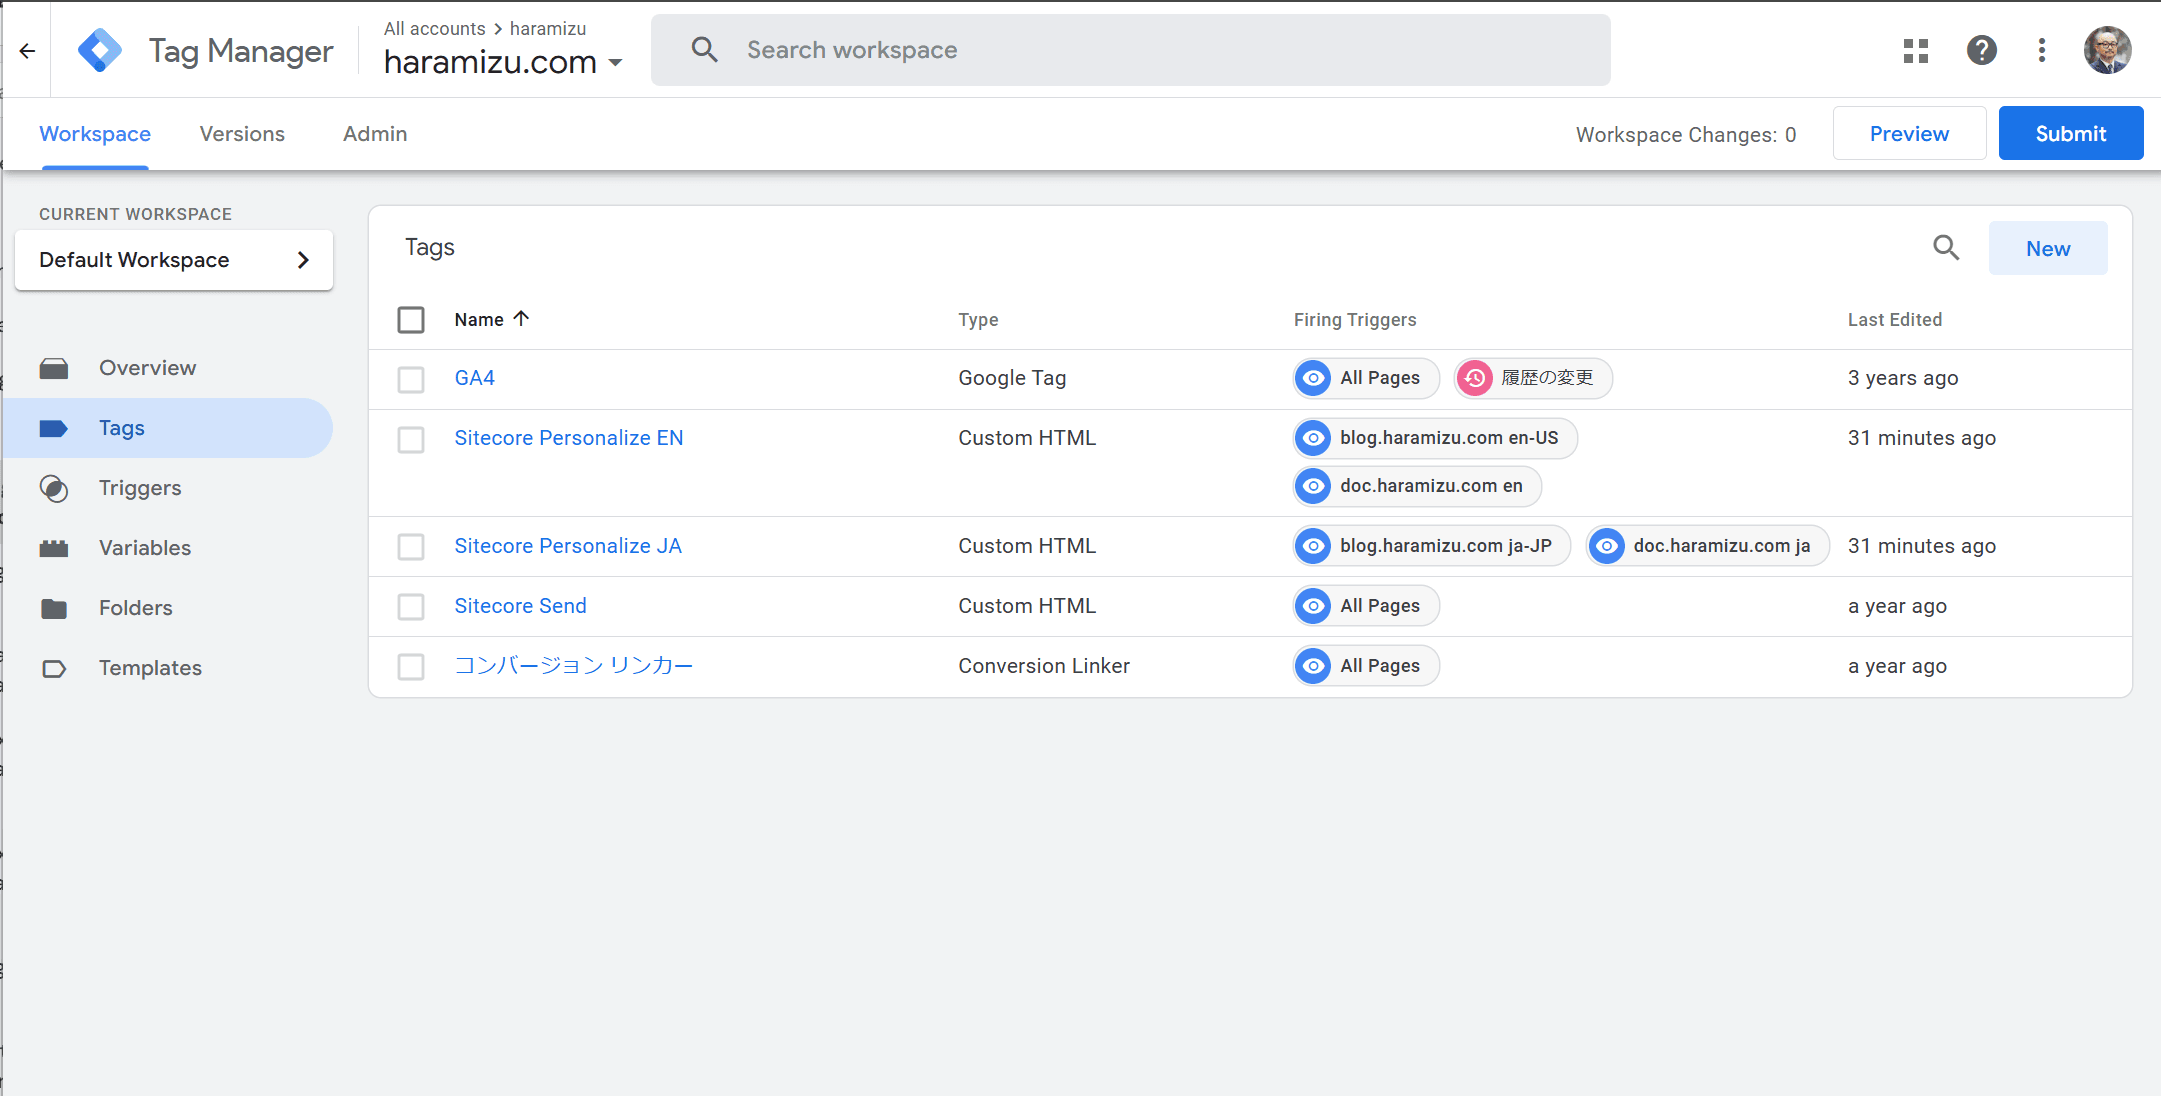Open the help question mark icon

pyautogui.click(x=1981, y=51)
